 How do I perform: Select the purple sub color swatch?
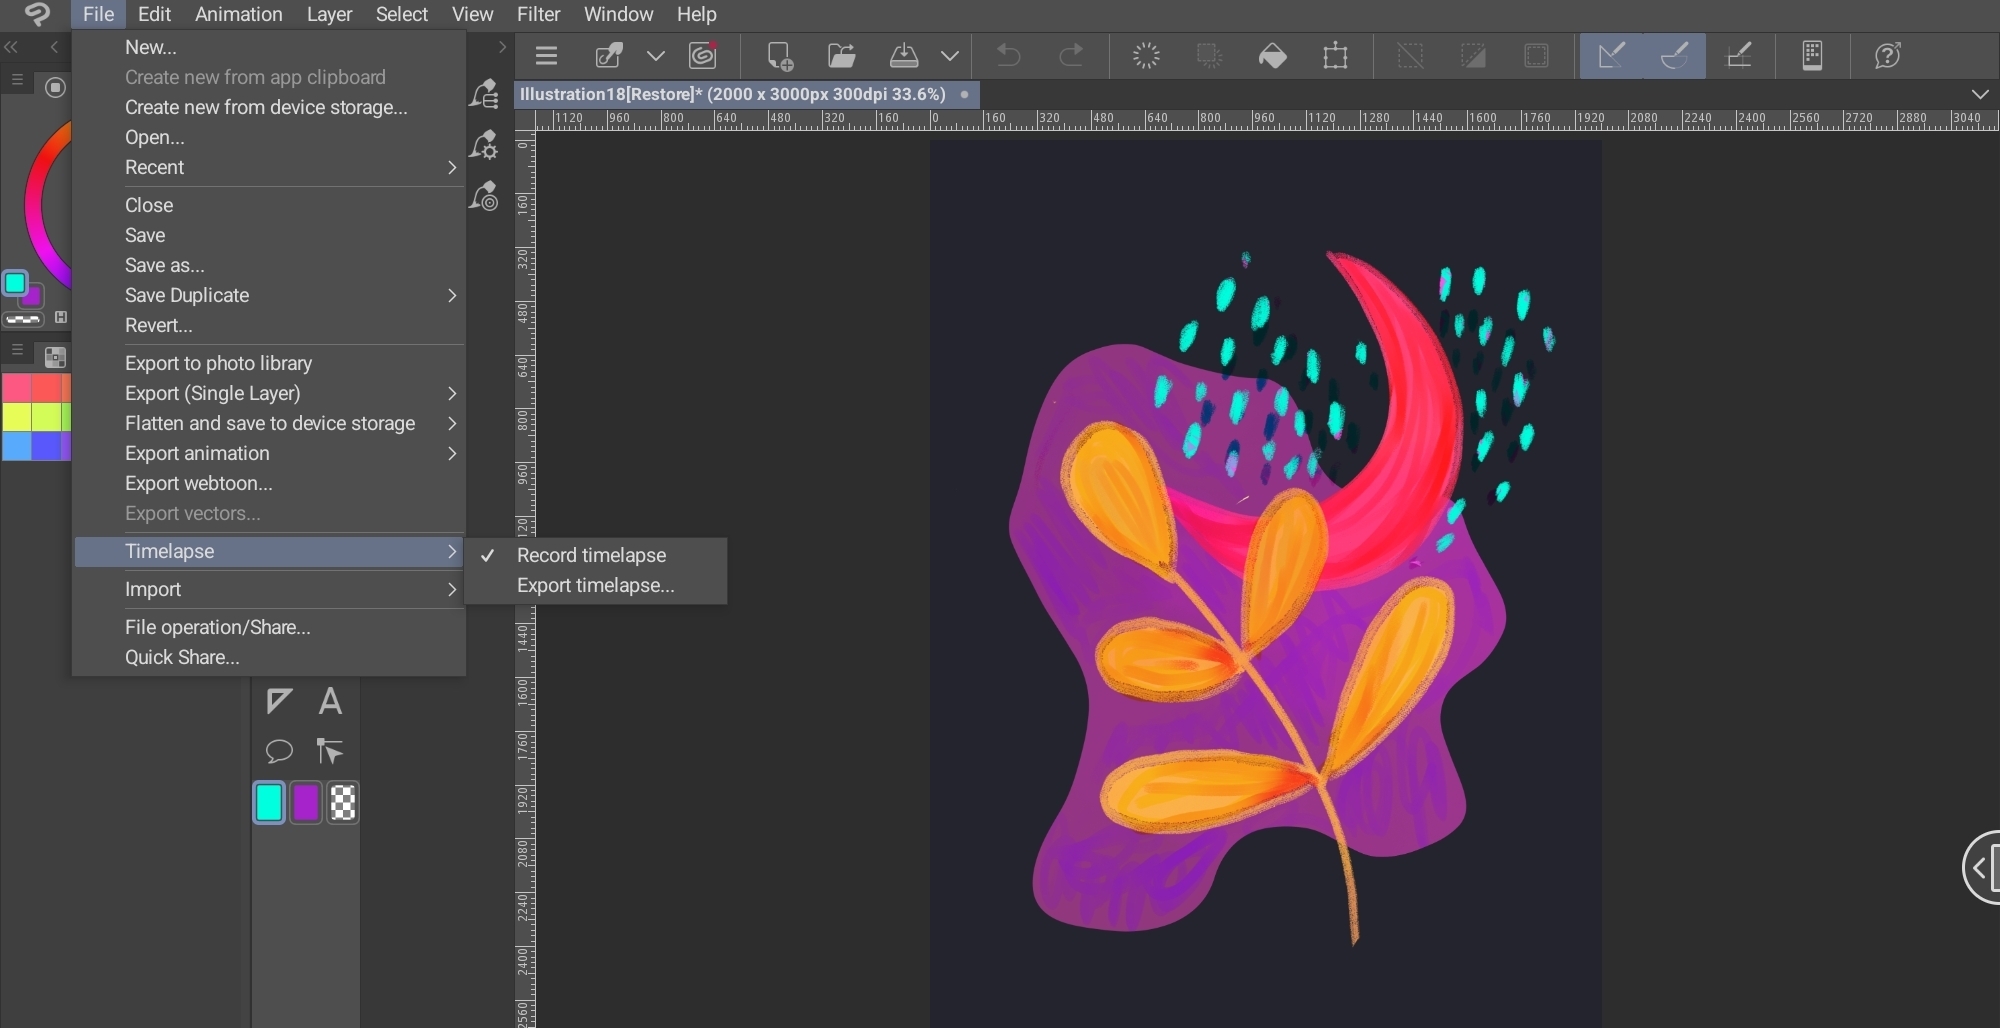click(306, 802)
